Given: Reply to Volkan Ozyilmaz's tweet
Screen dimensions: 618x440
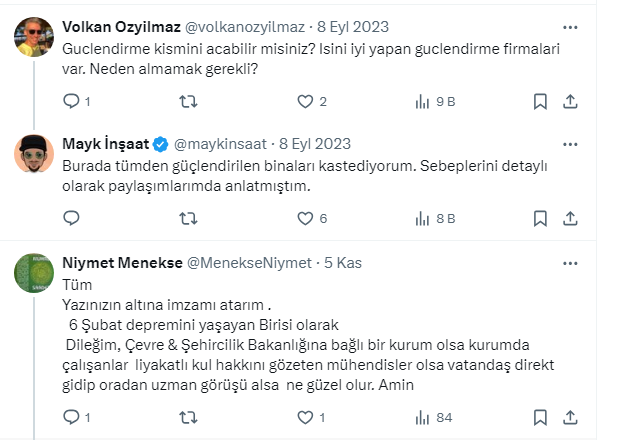Looking at the screenshot, I should point(71,101).
